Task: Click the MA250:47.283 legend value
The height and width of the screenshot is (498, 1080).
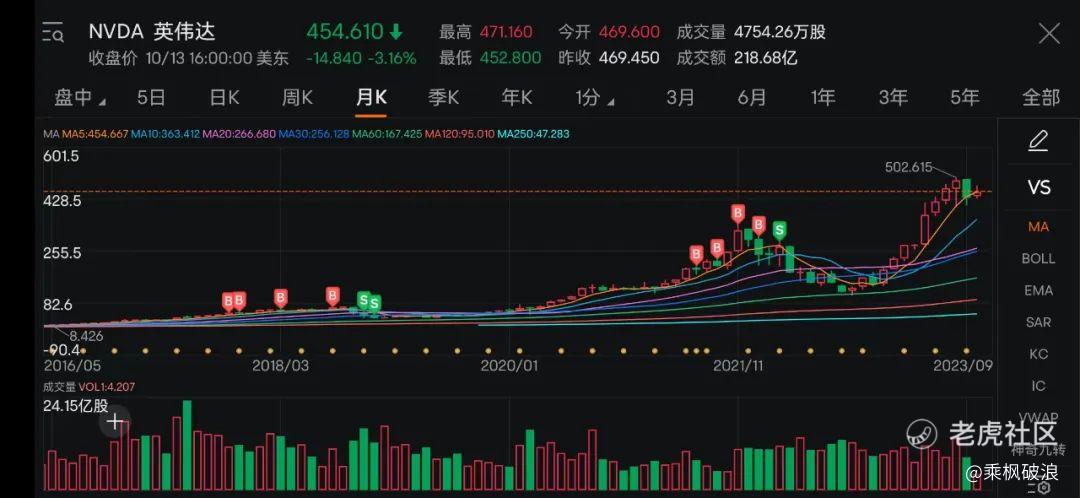Action: [x=533, y=134]
